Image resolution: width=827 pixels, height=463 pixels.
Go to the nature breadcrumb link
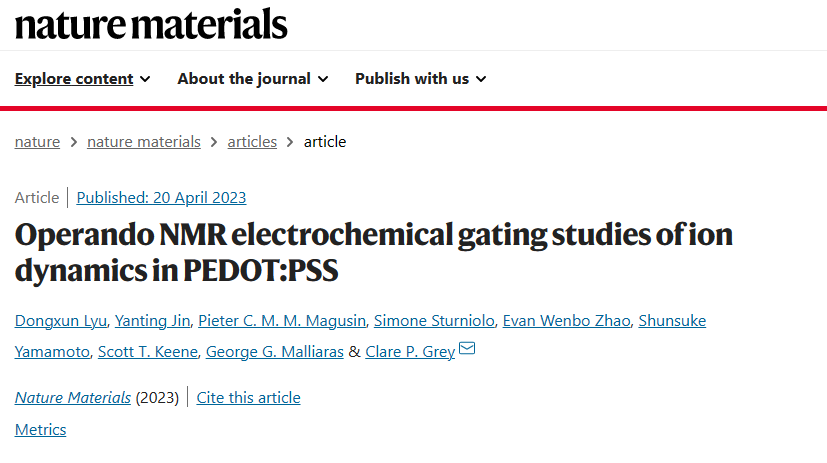[x=37, y=142]
